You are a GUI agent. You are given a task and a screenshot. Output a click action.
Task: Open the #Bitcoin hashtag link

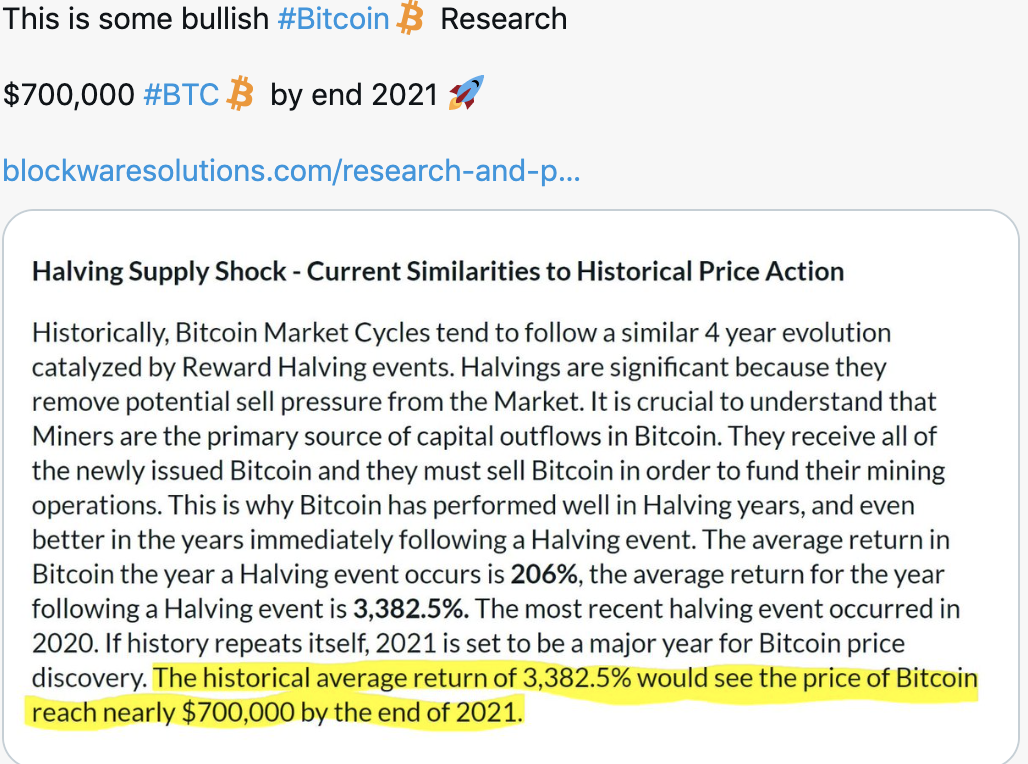334,19
